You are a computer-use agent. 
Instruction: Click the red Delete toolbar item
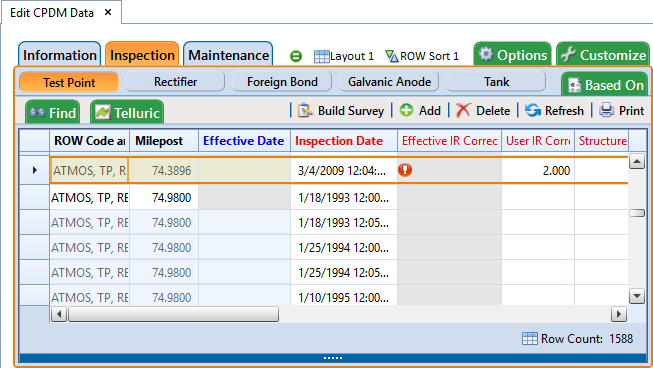pyautogui.click(x=483, y=111)
